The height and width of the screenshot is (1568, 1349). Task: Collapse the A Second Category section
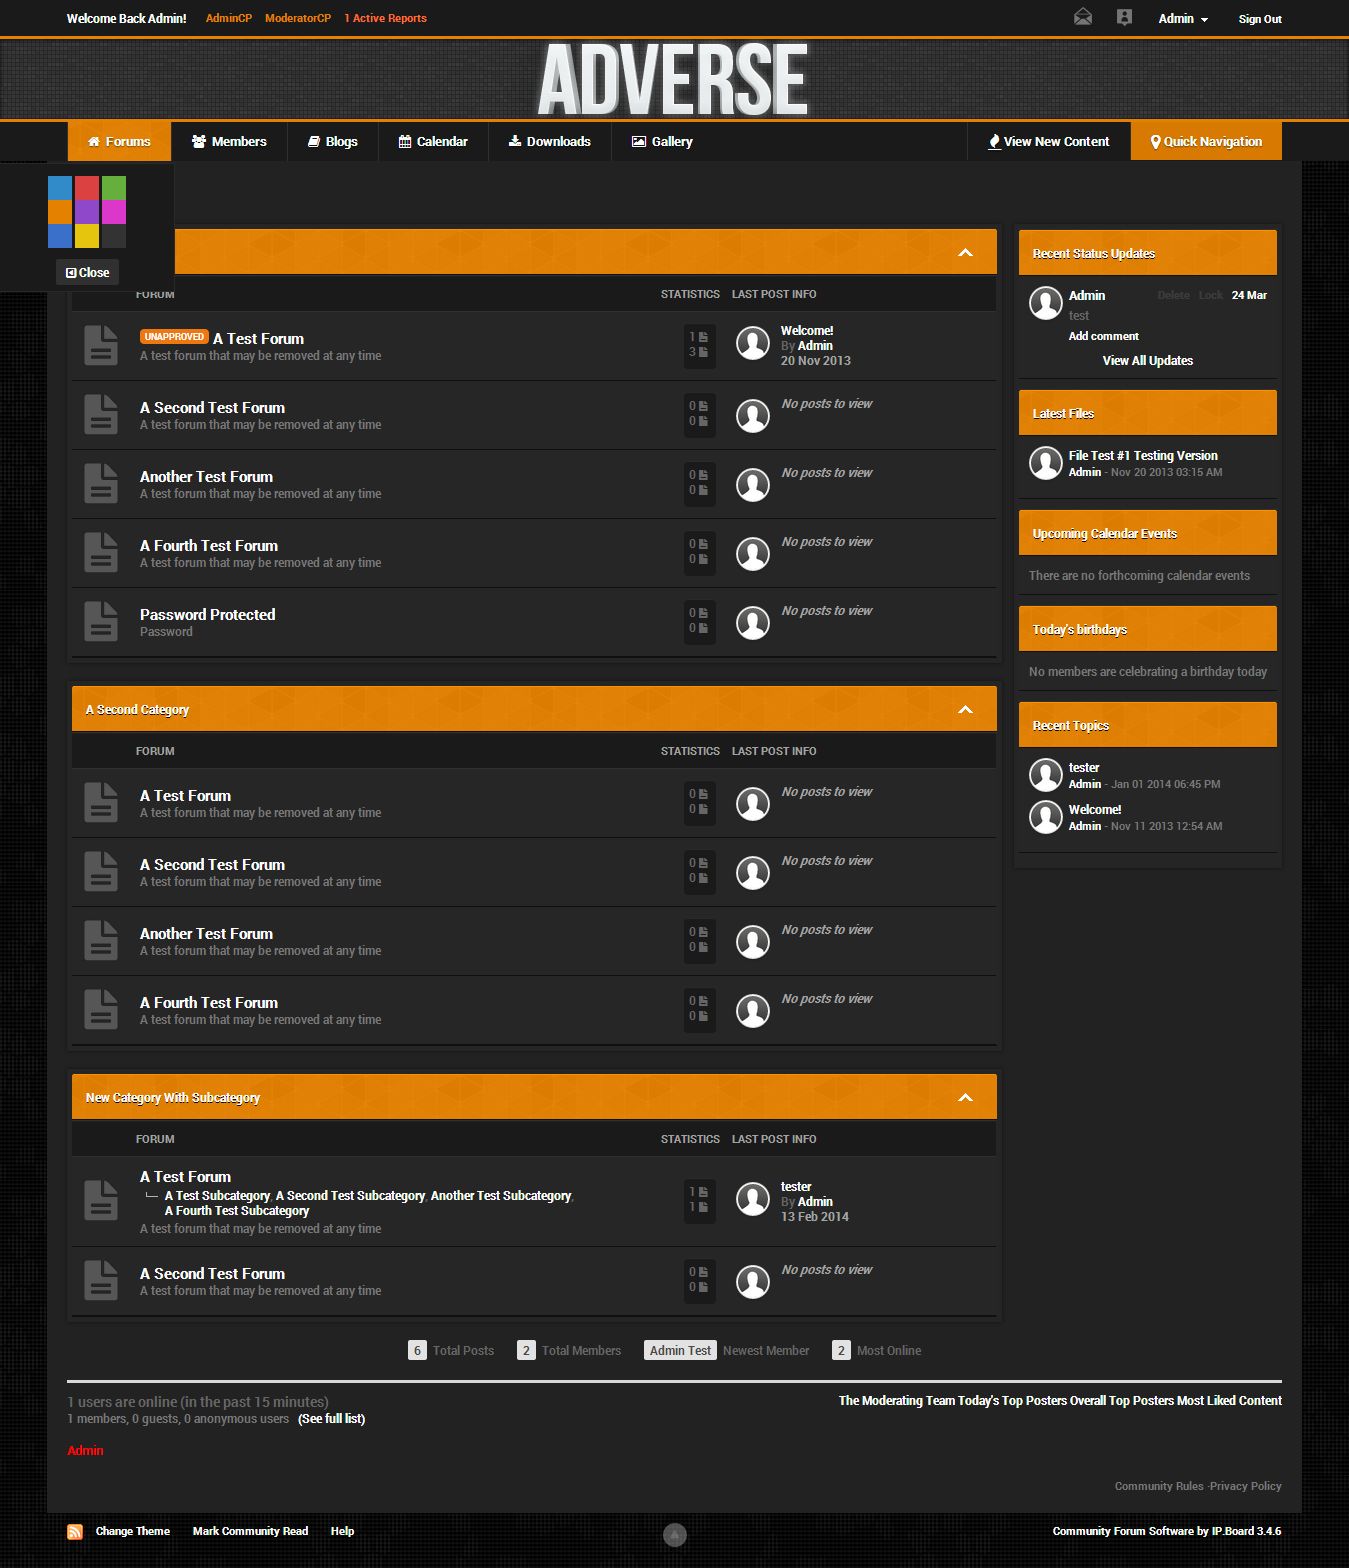pyautogui.click(x=965, y=709)
